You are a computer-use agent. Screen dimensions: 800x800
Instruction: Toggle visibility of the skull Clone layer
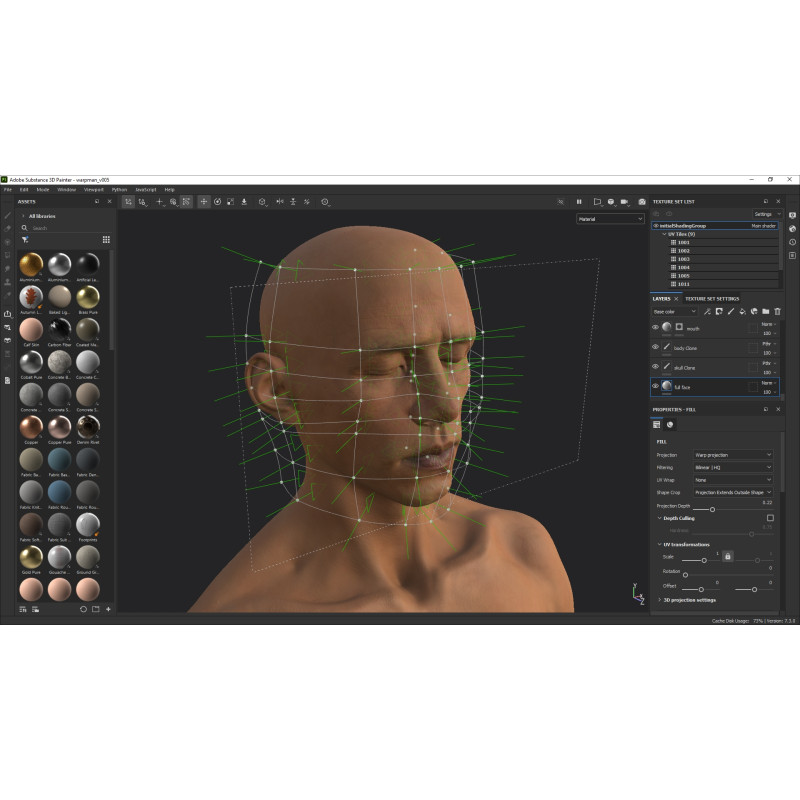pyautogui.click(x=656, y=367)
